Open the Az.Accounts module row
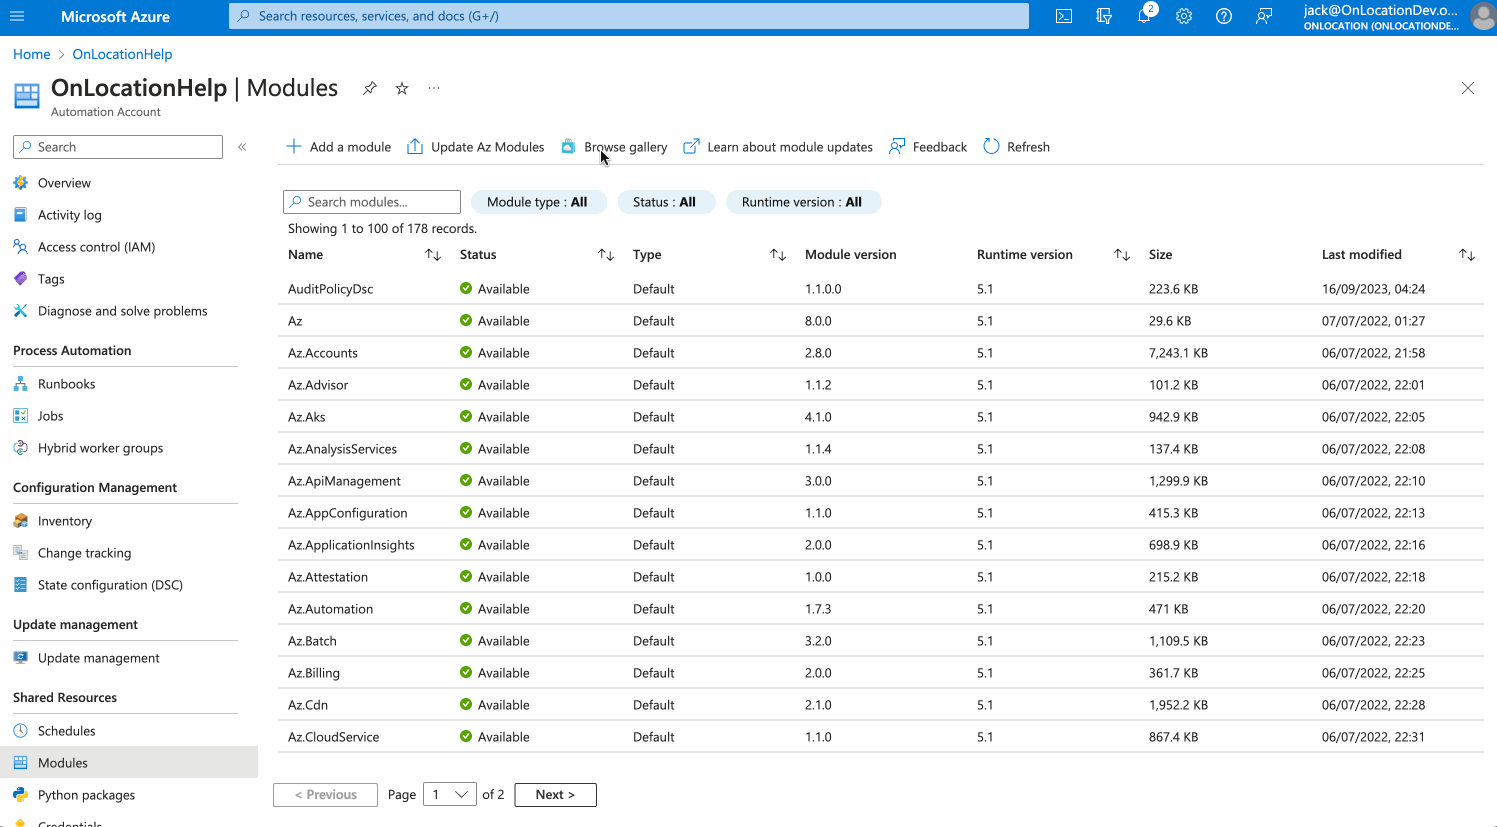 tap(880, 353)
